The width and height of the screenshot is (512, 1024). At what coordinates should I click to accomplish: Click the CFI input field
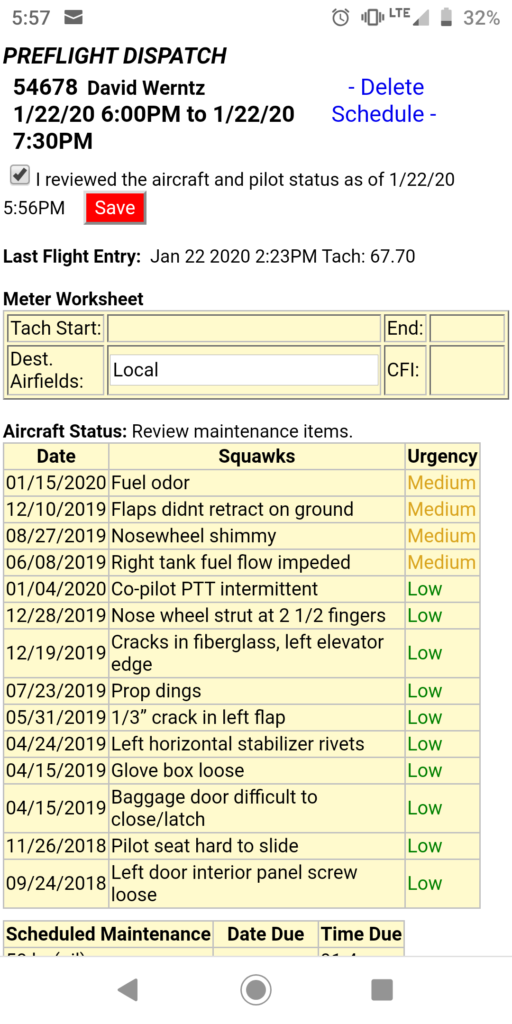[x=466, y=370]
